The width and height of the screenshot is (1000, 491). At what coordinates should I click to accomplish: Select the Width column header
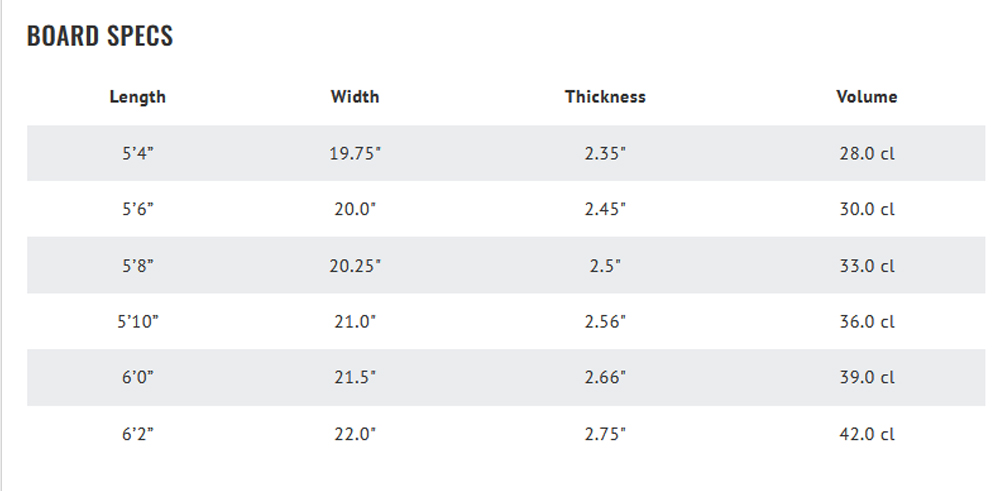pos(355,97)
